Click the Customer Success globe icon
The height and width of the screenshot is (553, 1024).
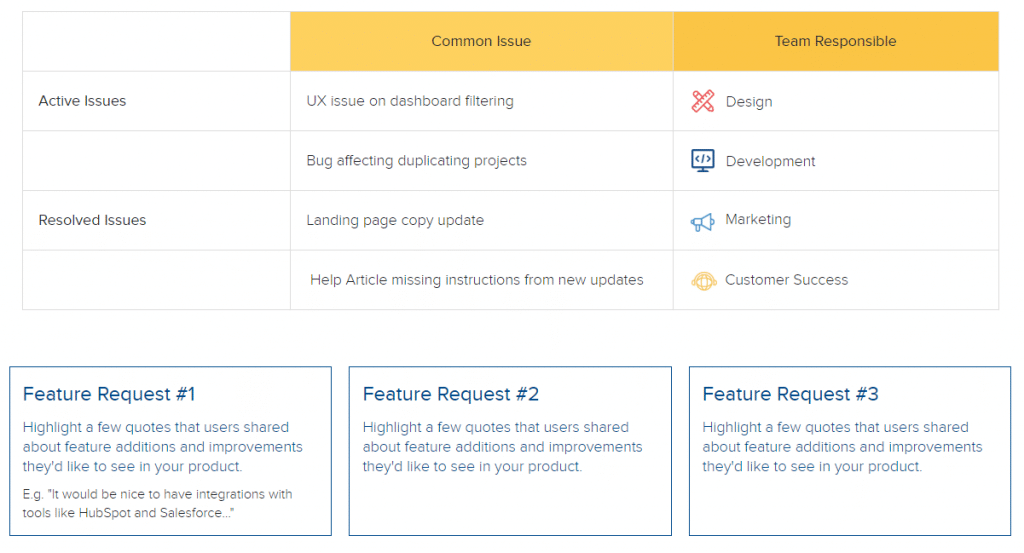[704, 281]
